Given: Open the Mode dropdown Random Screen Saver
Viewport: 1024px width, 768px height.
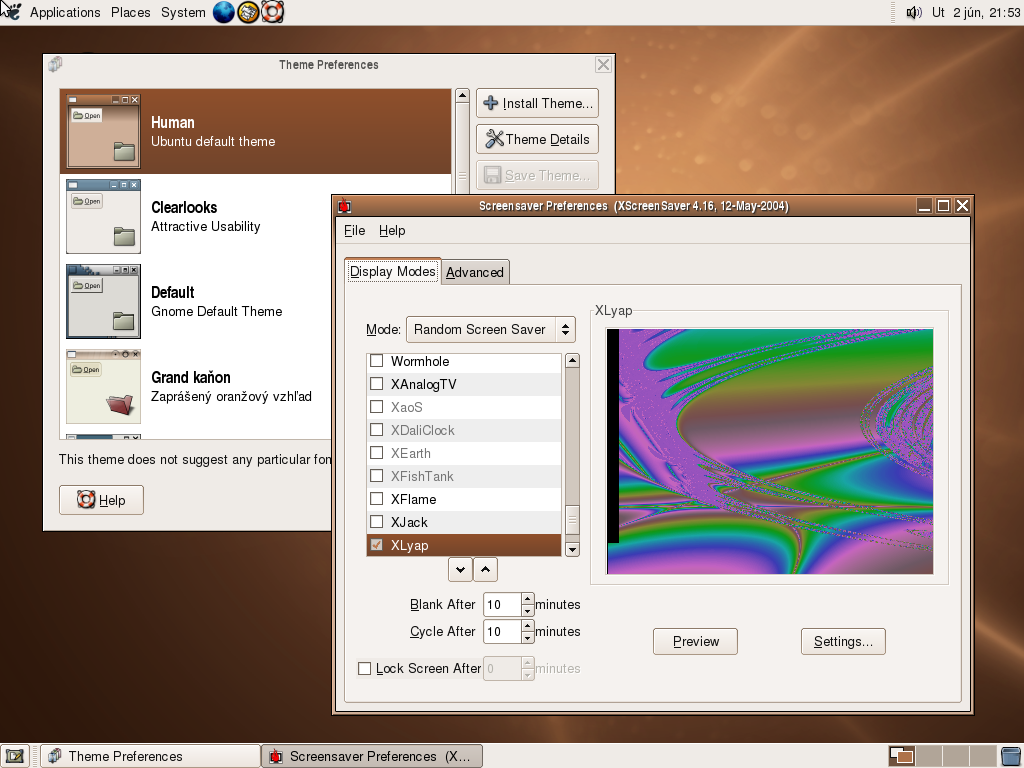Looking at the screenshot, I should pos(490,329).
